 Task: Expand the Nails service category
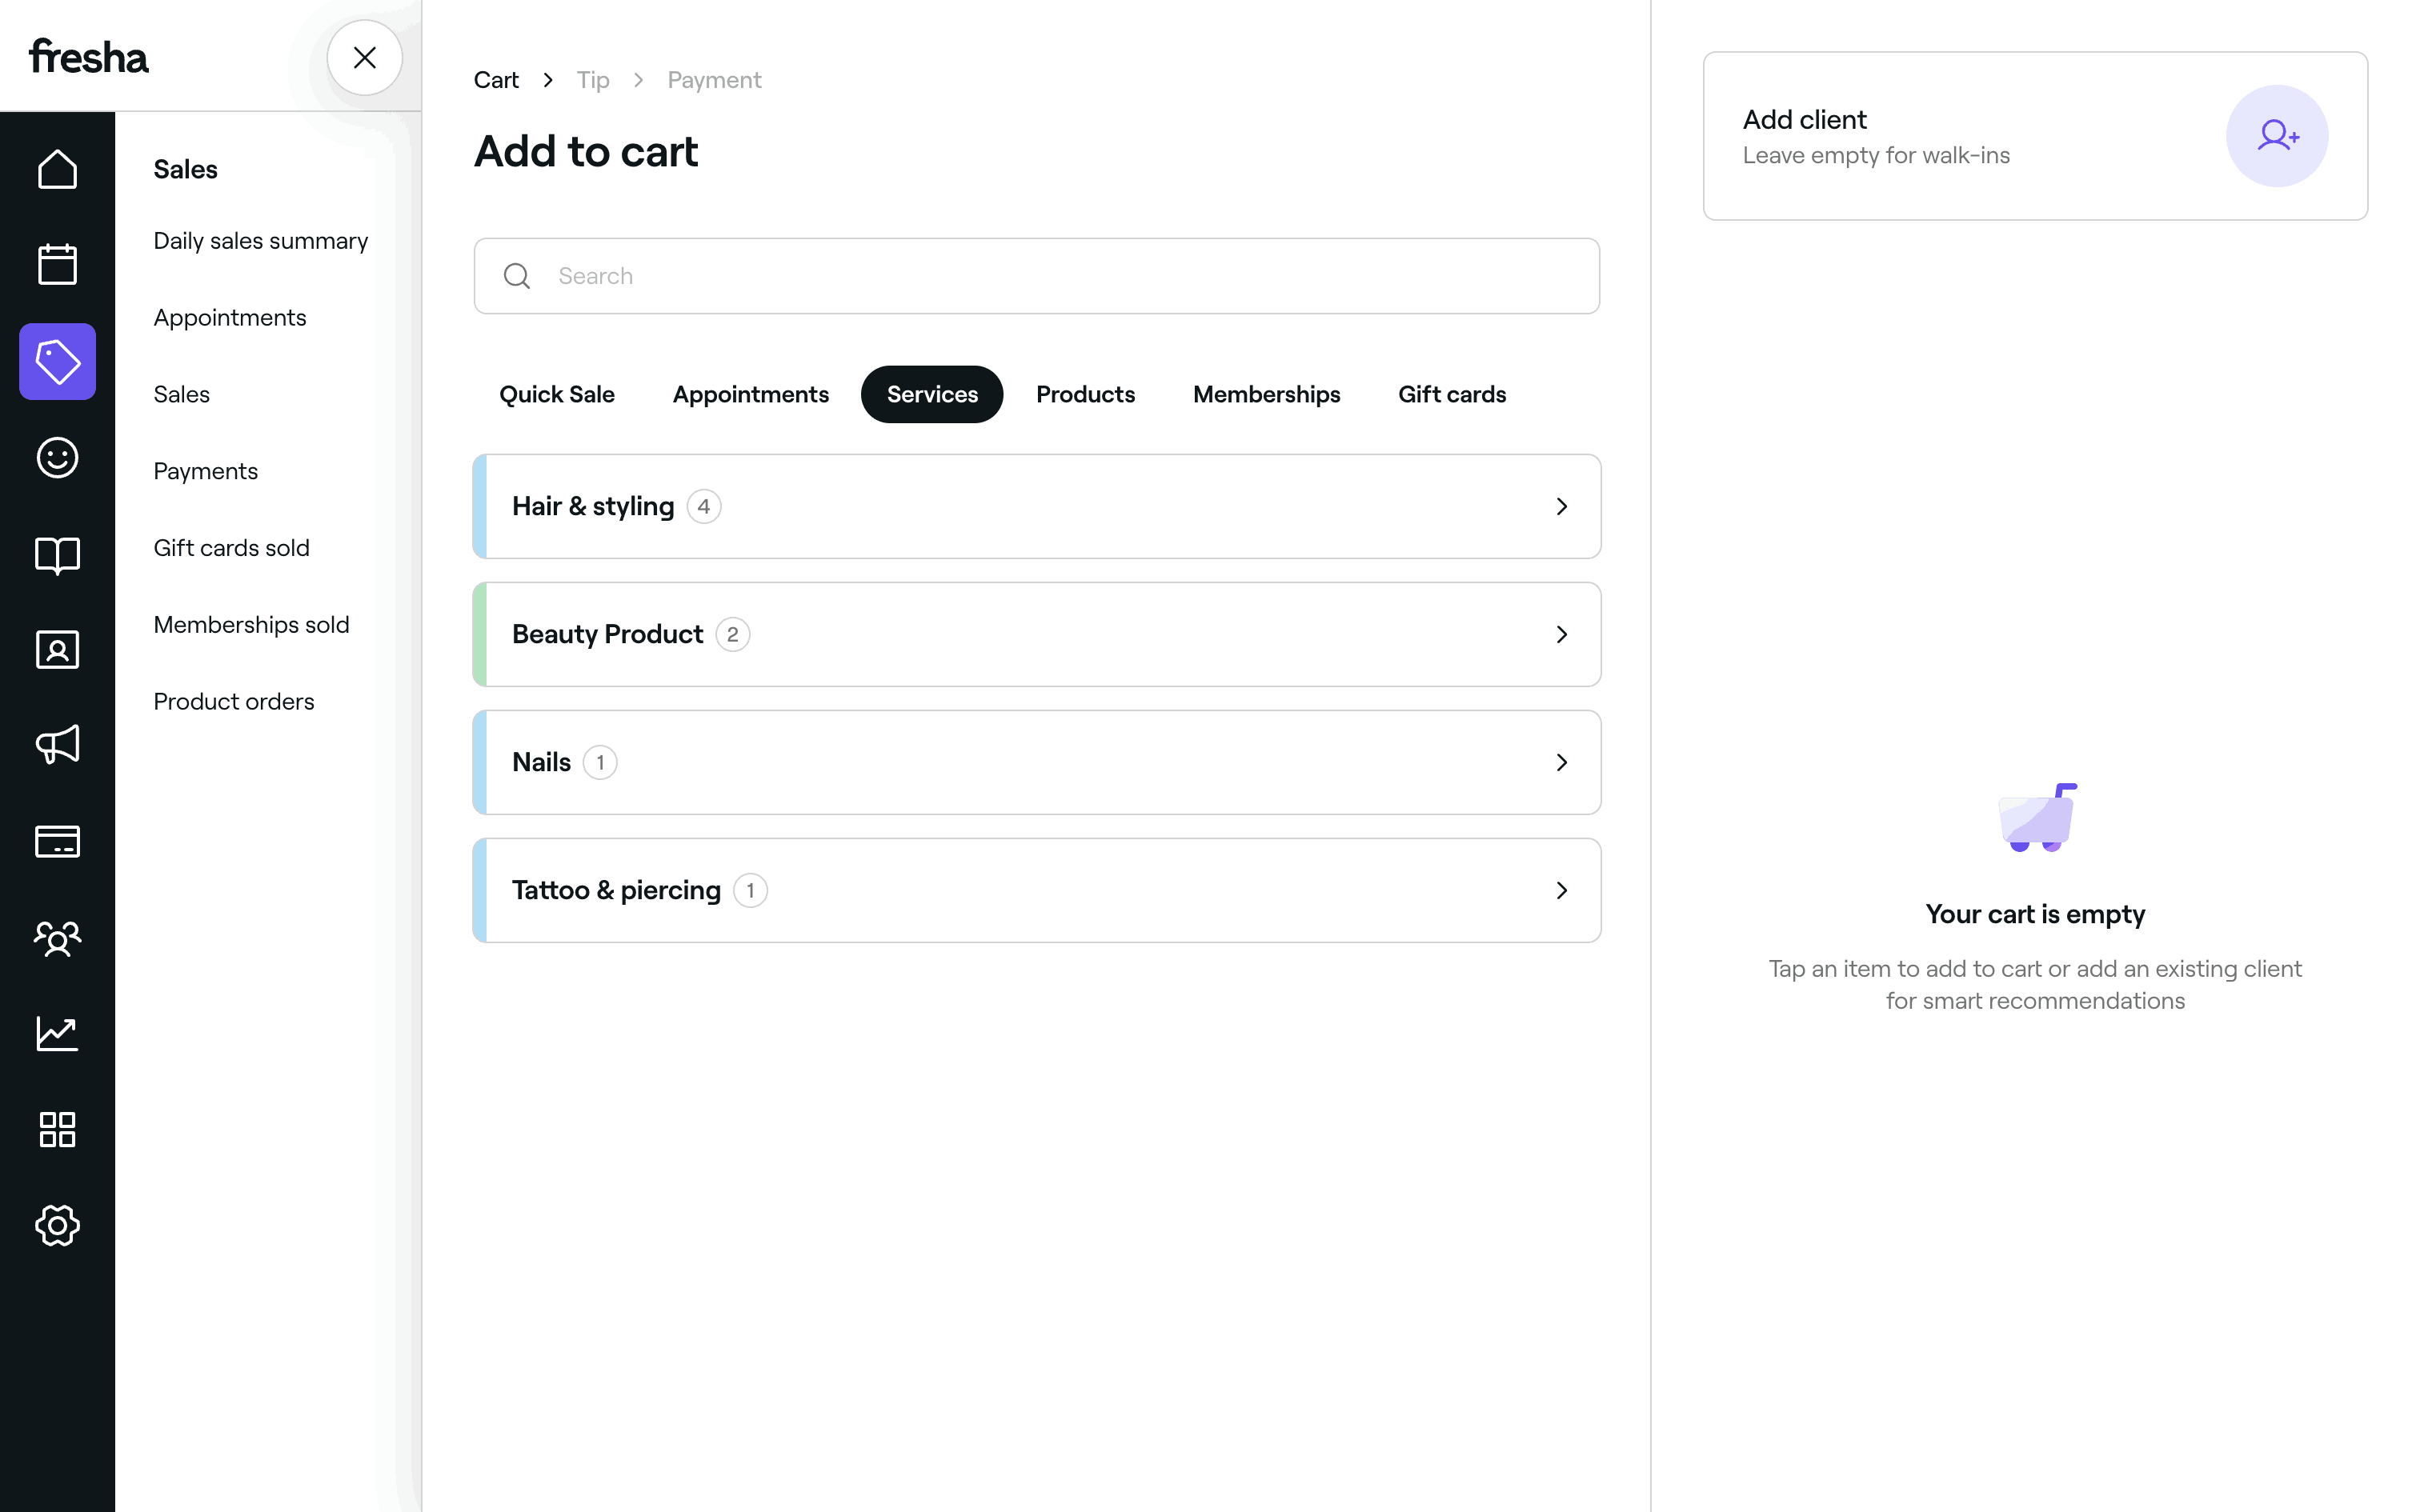click(1036, 762)
